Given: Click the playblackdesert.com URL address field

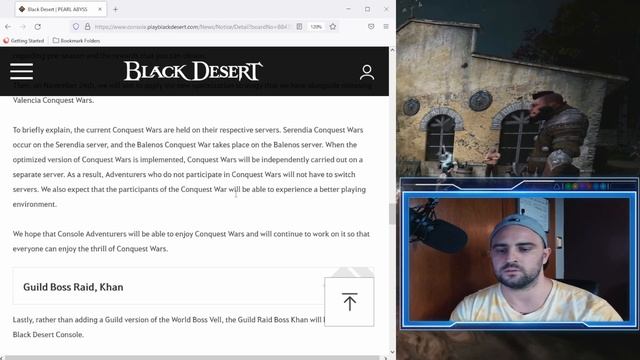Looking at the screenshot, I should tap(191, 27).
